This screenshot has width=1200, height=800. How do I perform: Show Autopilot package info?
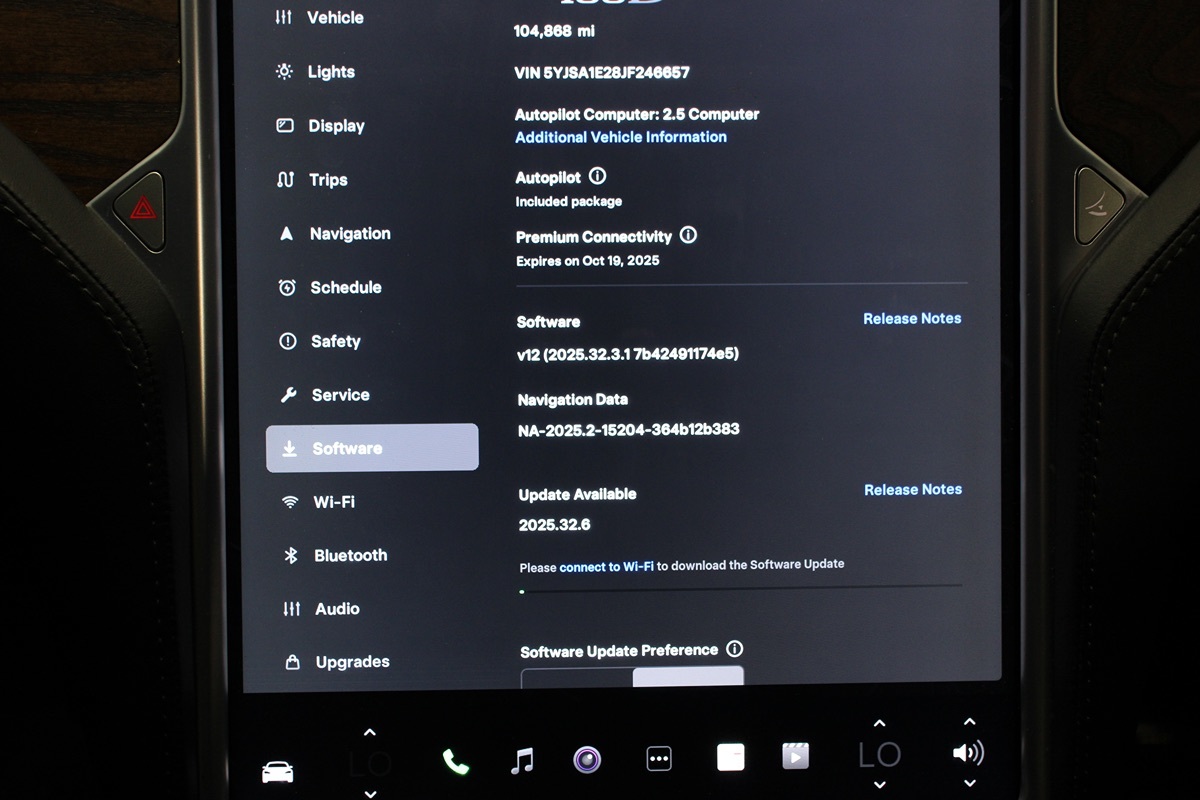point(597,176)
